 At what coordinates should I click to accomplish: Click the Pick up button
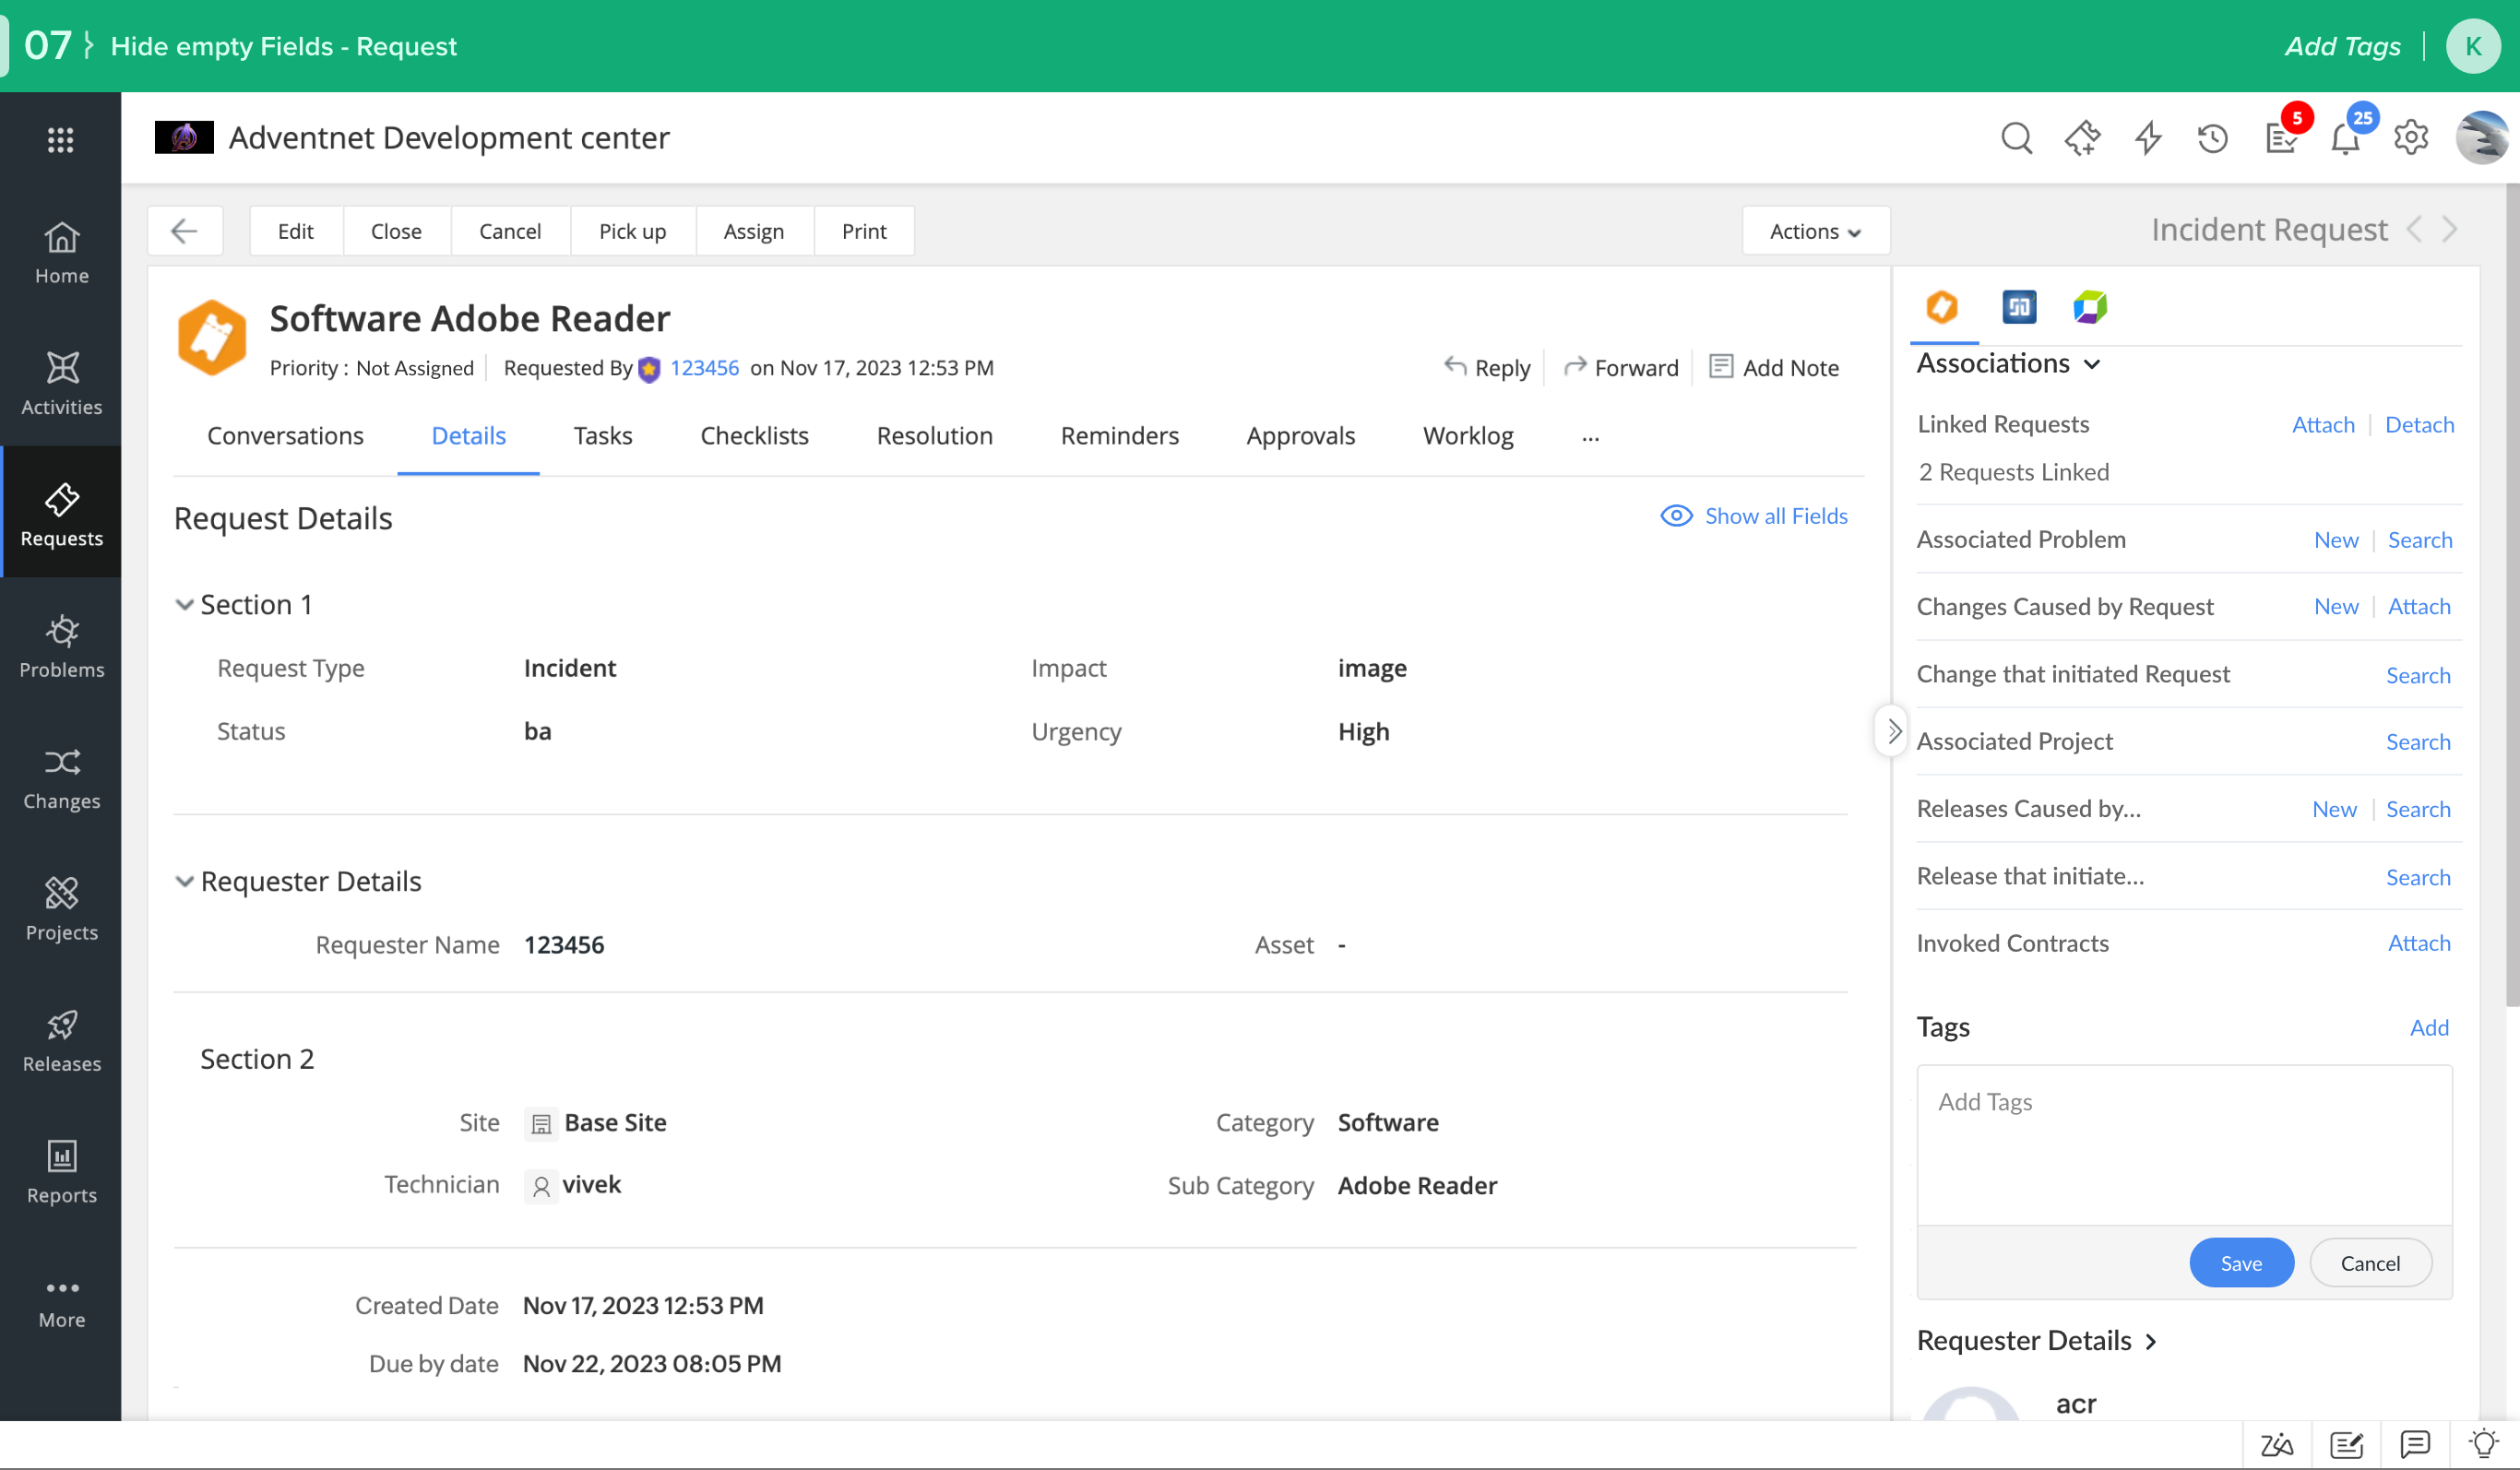click(632, 231)
